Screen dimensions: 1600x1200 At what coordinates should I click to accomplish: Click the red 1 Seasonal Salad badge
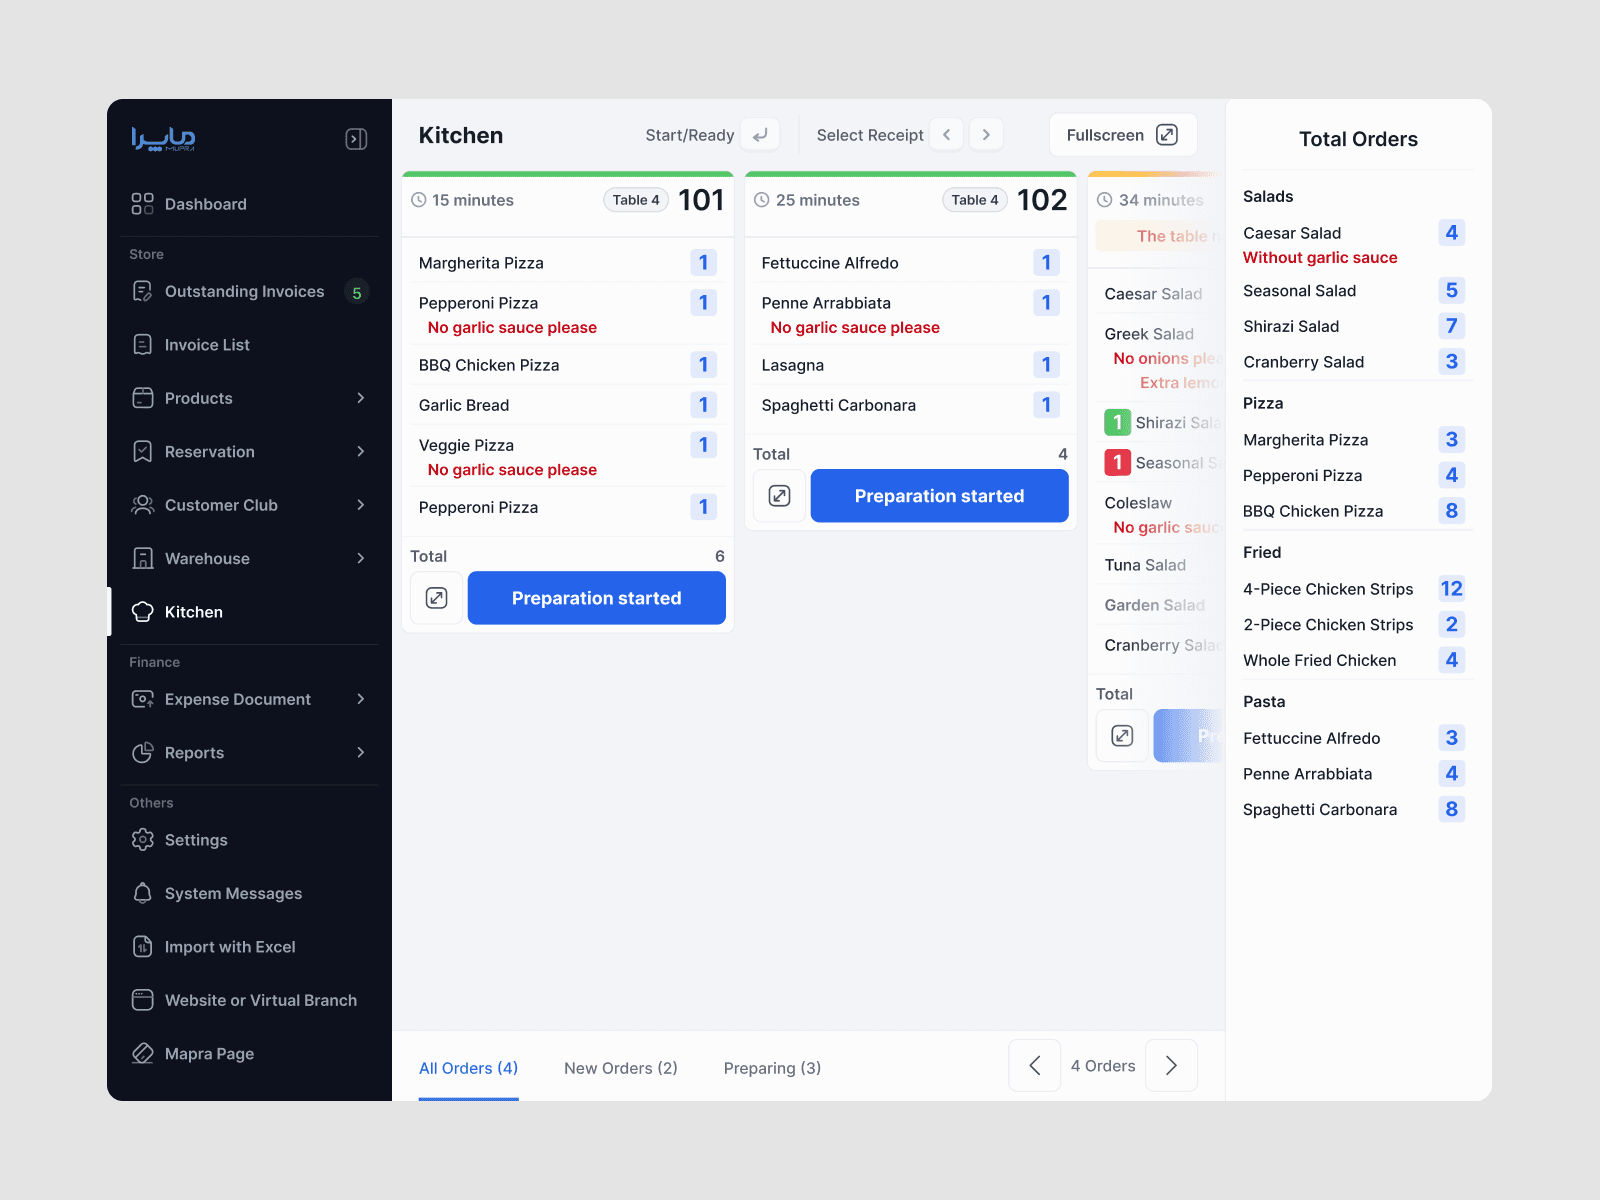(1117, 463)
